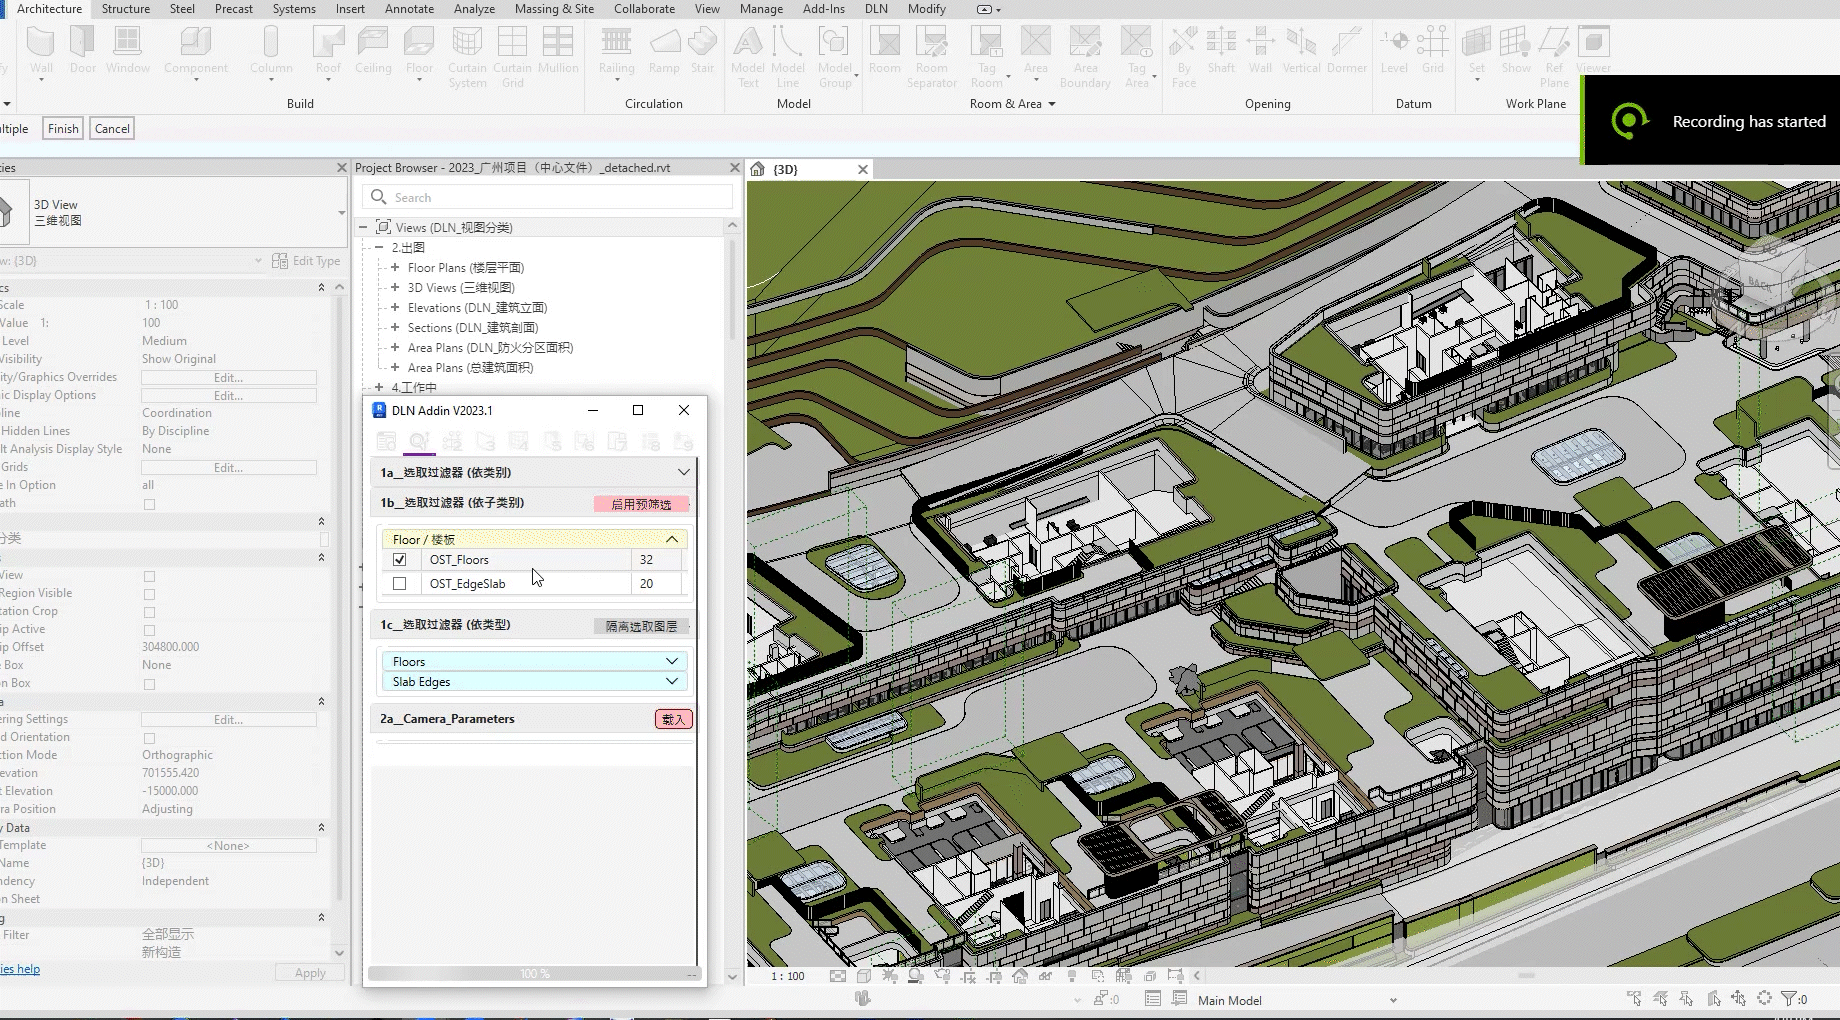Toggle the Region Visible checkbox
The height and width of the screenshot is (1020, 1840).
149,594
